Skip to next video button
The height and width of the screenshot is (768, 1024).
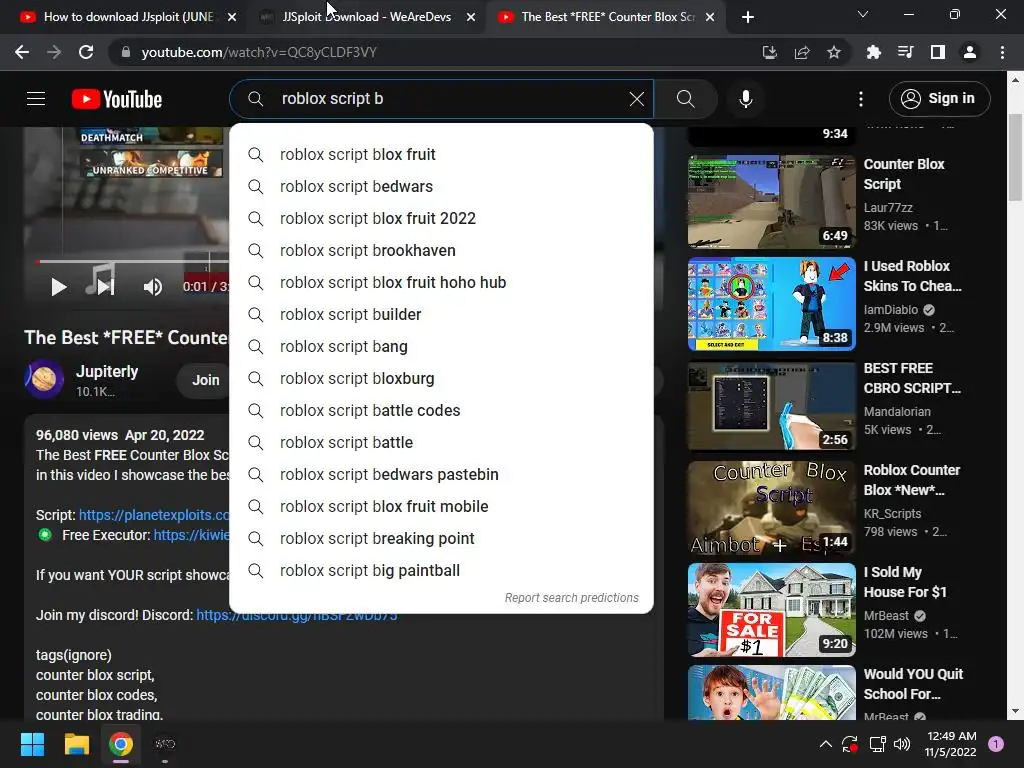(x=106, y=287)
